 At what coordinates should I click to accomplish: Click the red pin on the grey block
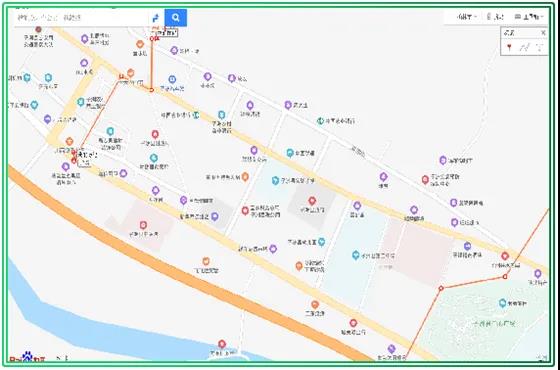tap(312, 200)
